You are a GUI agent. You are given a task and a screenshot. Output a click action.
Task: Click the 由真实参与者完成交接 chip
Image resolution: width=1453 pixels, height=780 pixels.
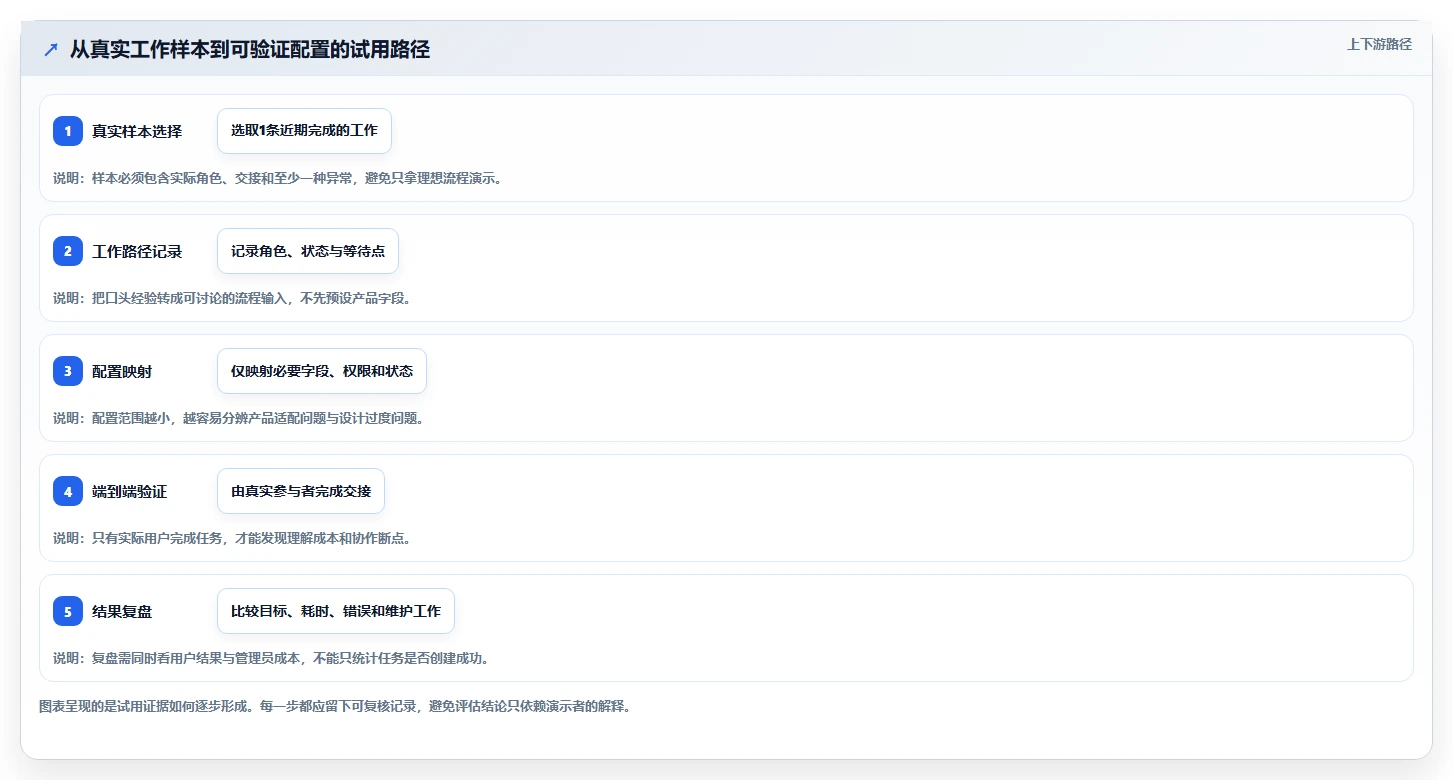pyautogui.click(x=301, y=491)
